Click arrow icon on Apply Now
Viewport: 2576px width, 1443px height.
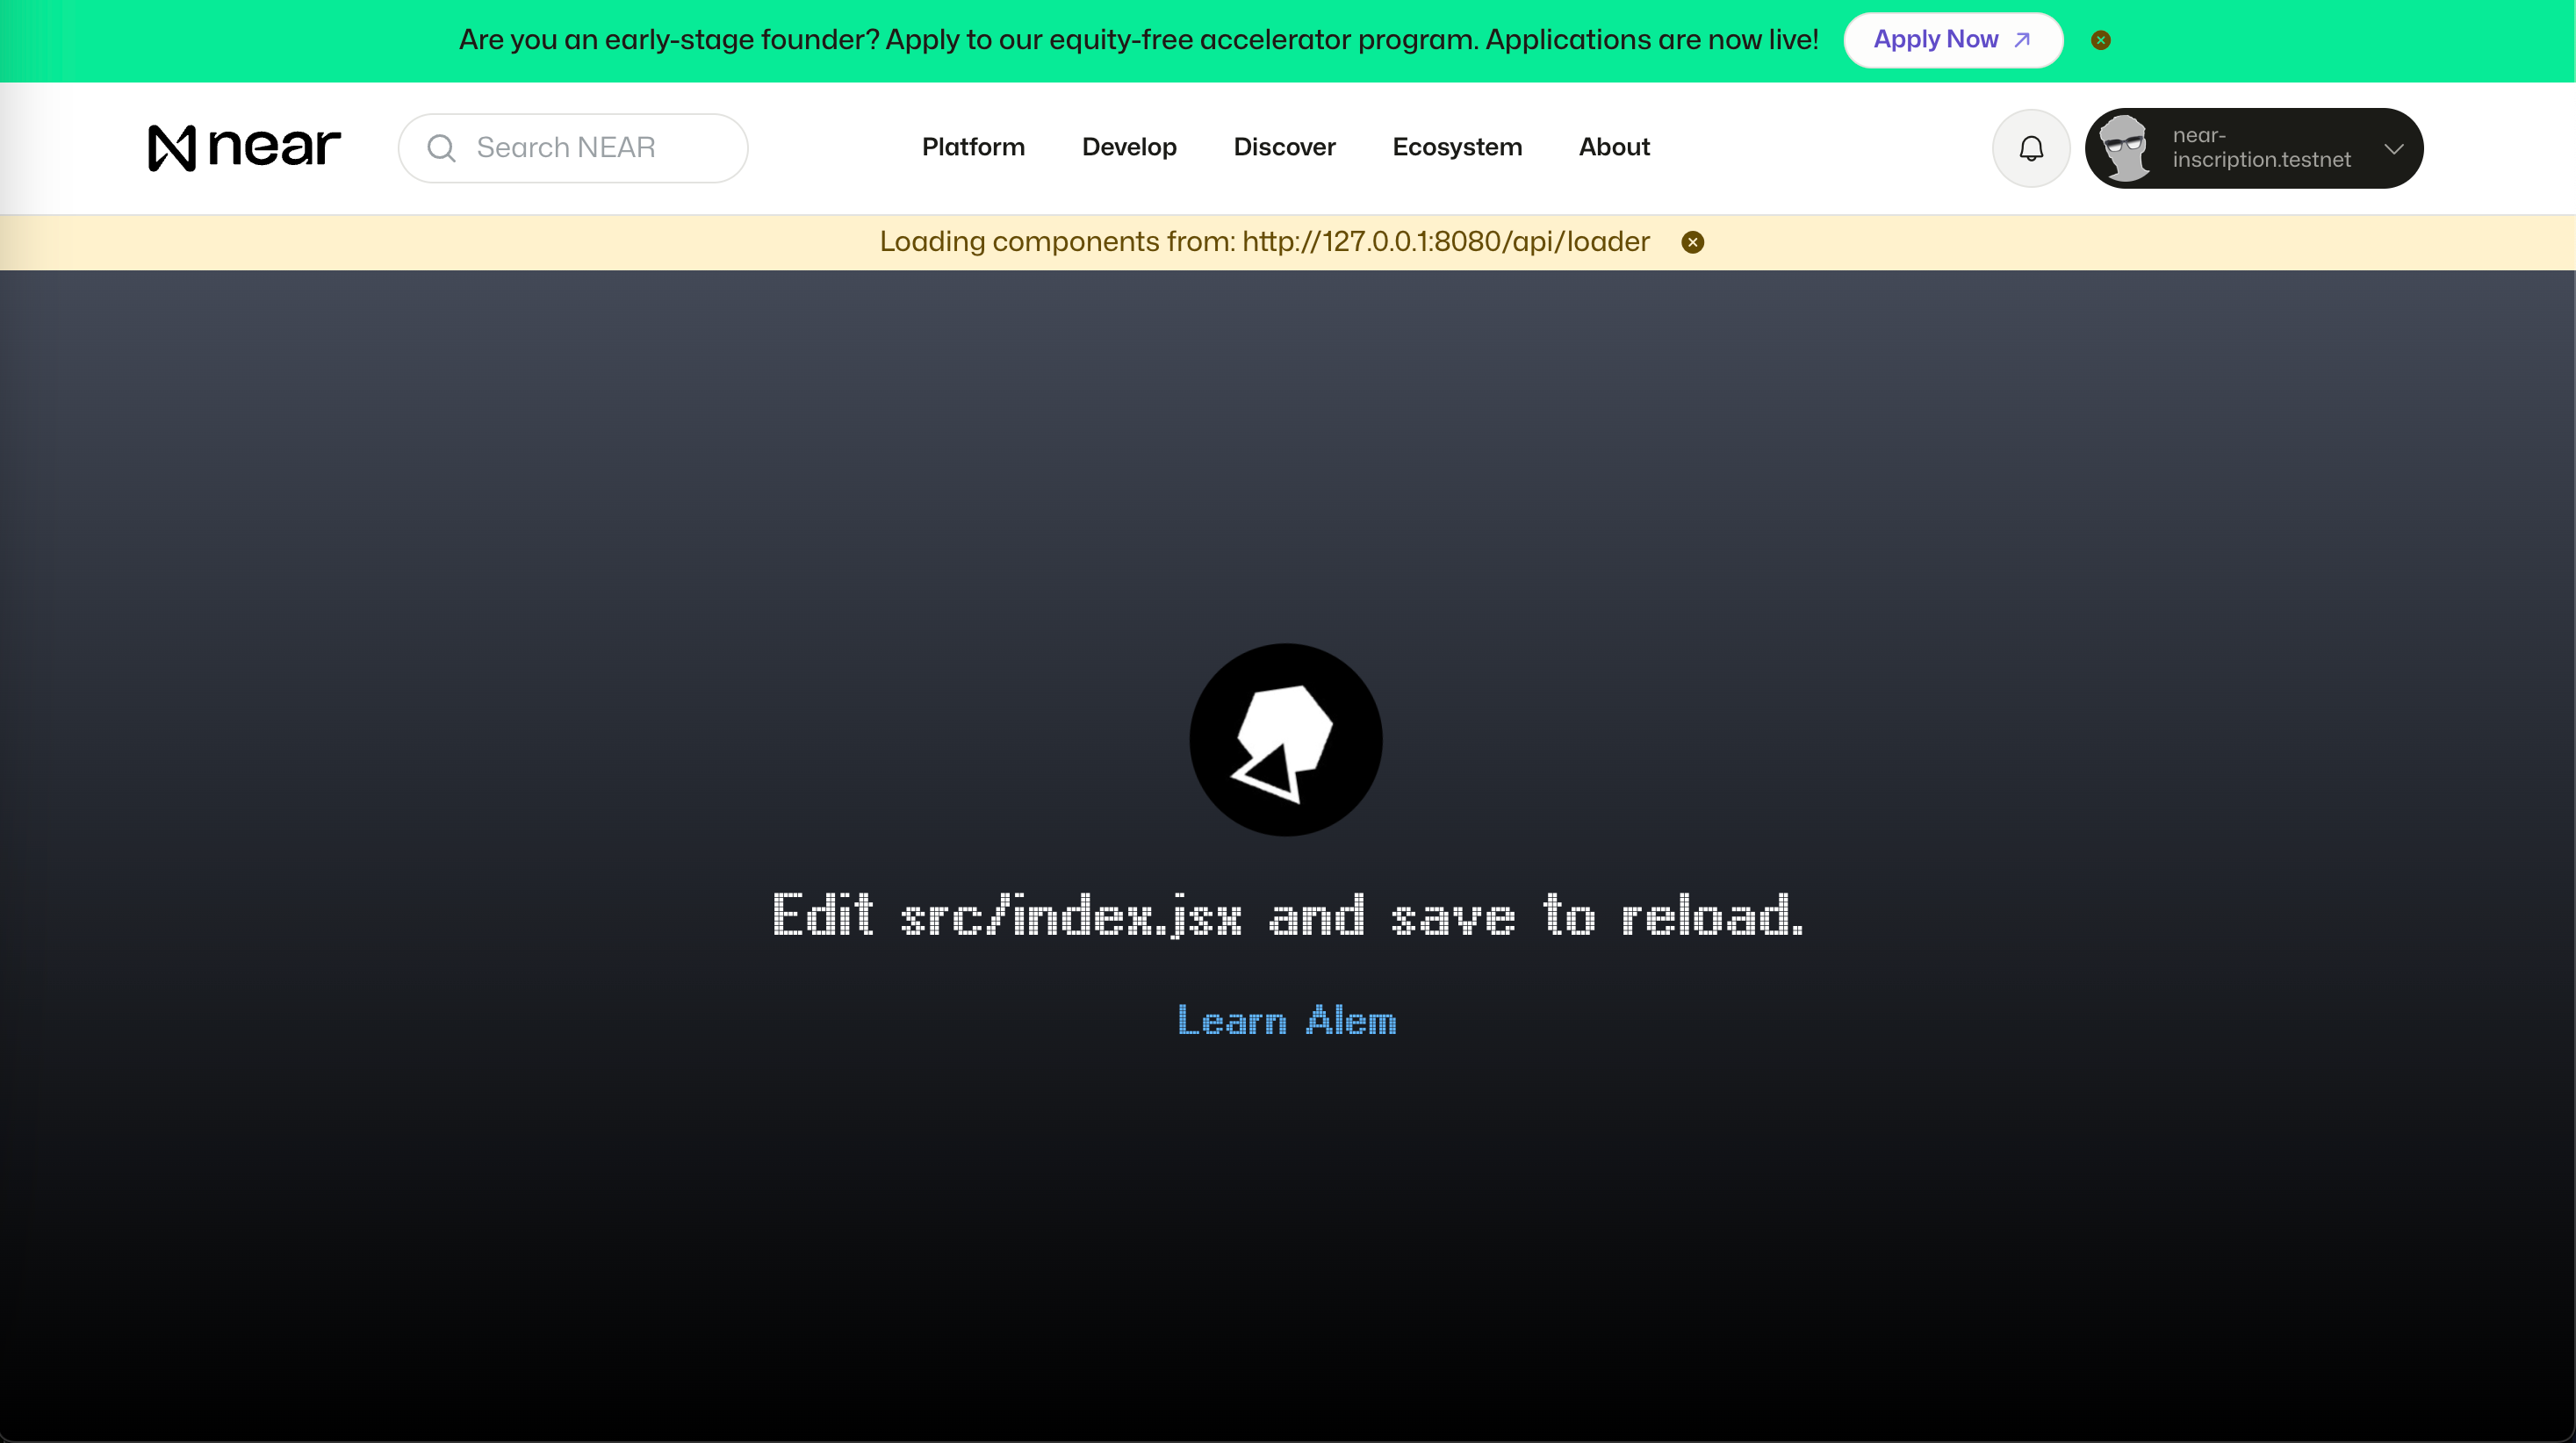coord(2022,40)
